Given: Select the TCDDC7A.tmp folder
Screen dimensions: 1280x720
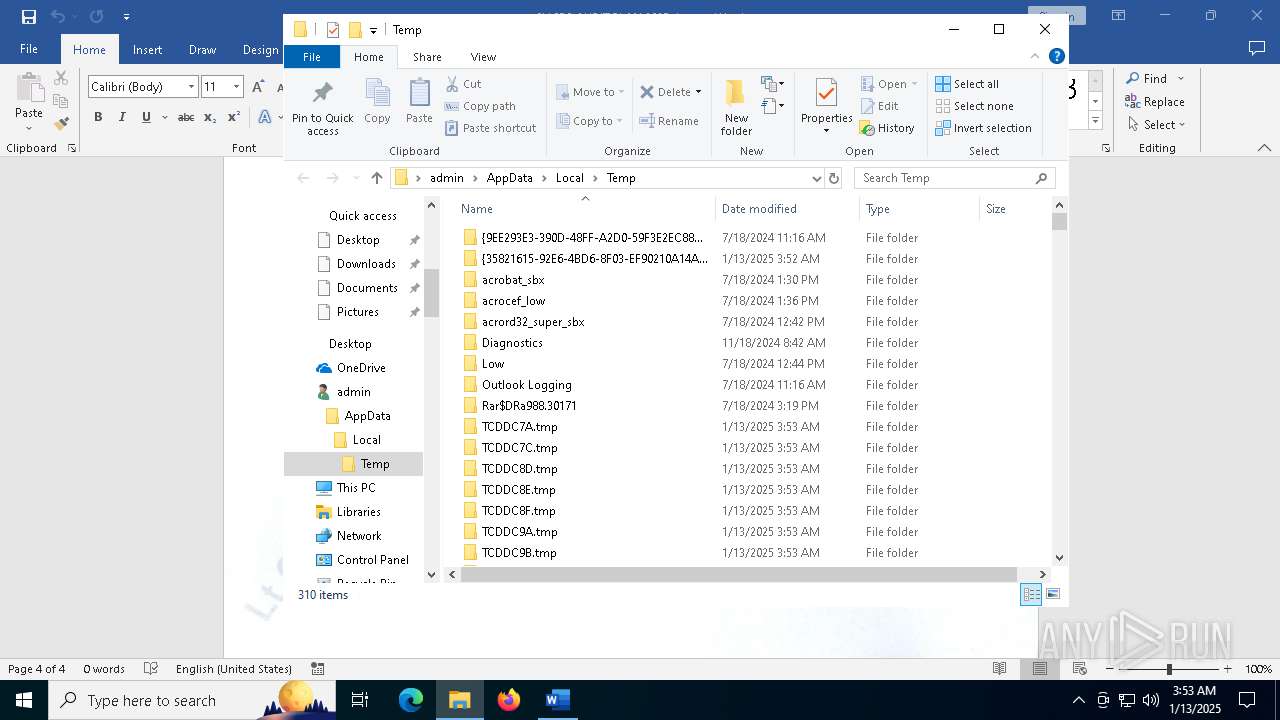Looking at the screenshot, I should 519,427.
